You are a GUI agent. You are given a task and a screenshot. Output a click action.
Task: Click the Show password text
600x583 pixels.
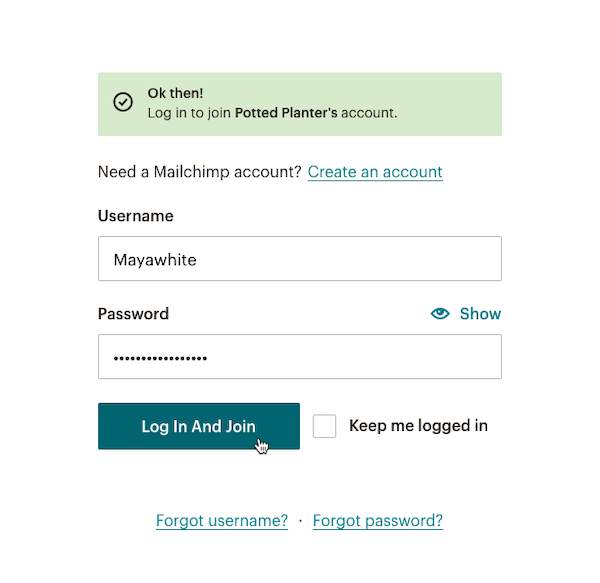480,314
